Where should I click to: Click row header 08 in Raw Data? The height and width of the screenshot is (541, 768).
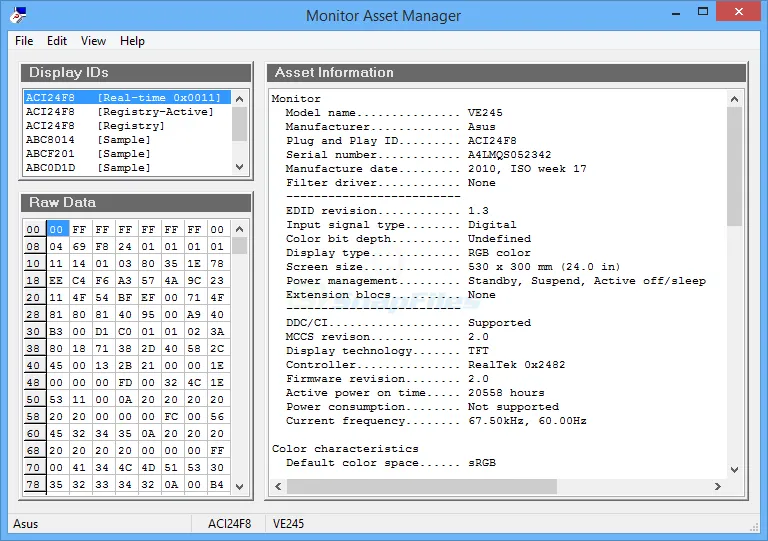pyautogui.click(x=33, y=246)
